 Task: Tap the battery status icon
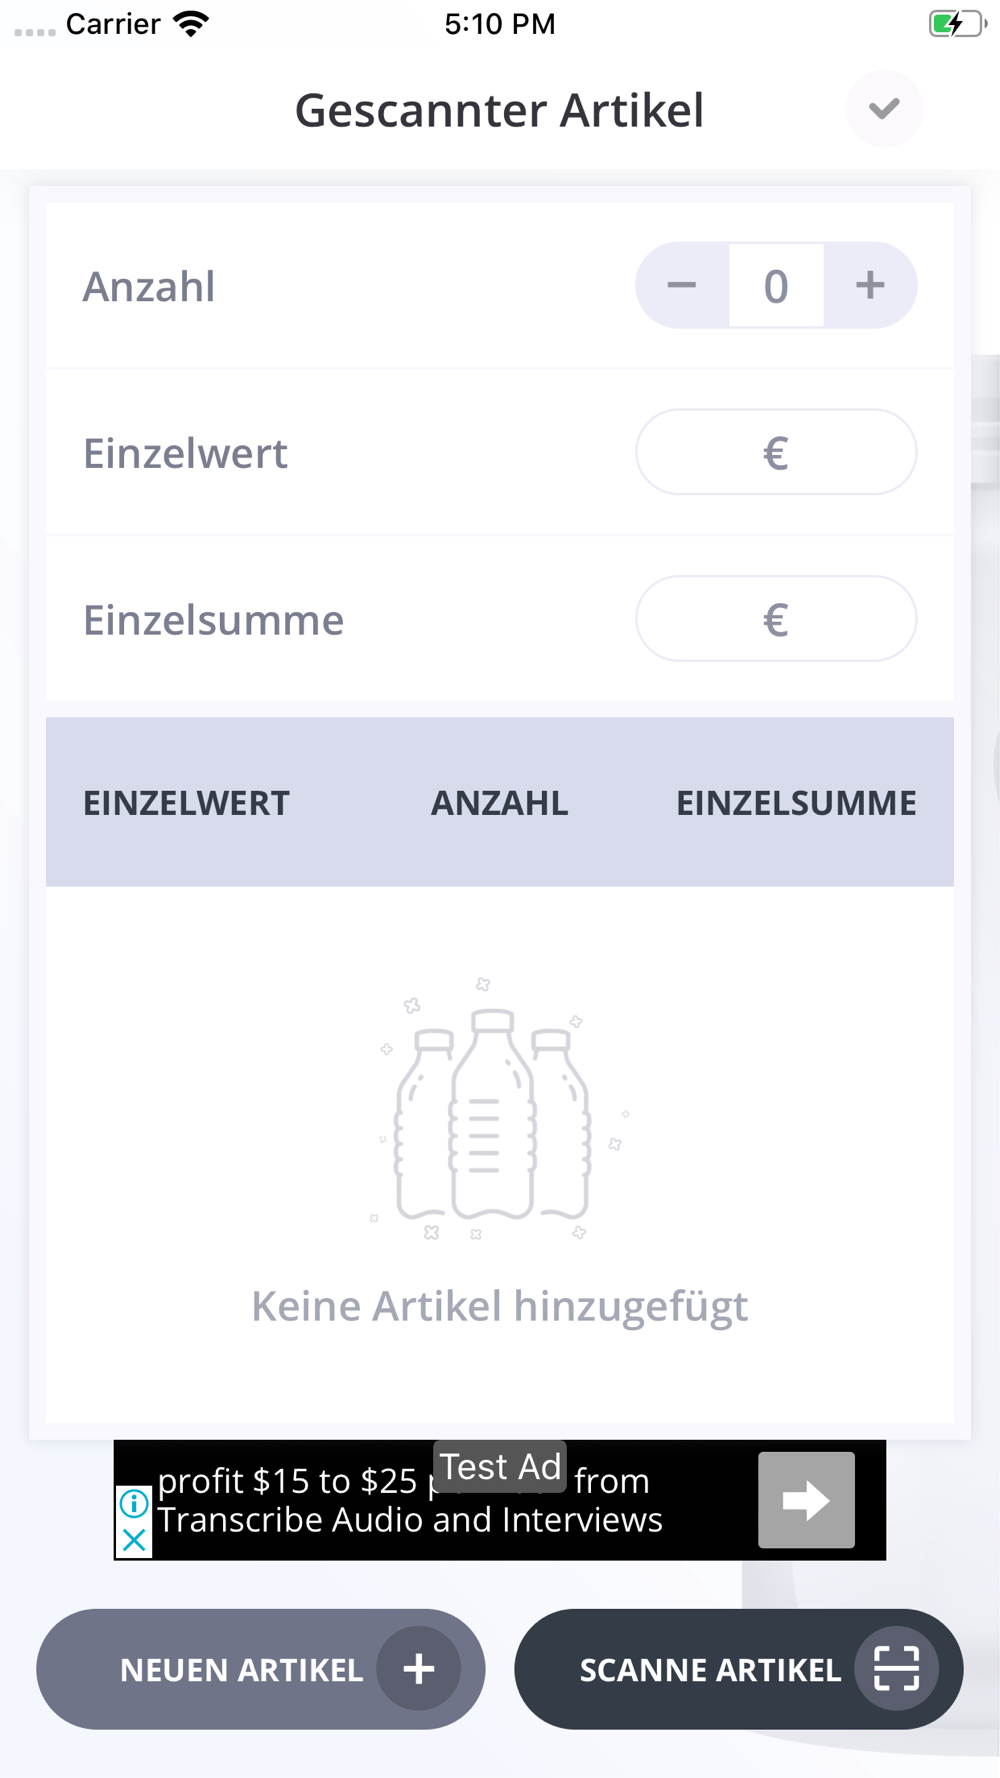pyautogui.click(x=956, y=24)
